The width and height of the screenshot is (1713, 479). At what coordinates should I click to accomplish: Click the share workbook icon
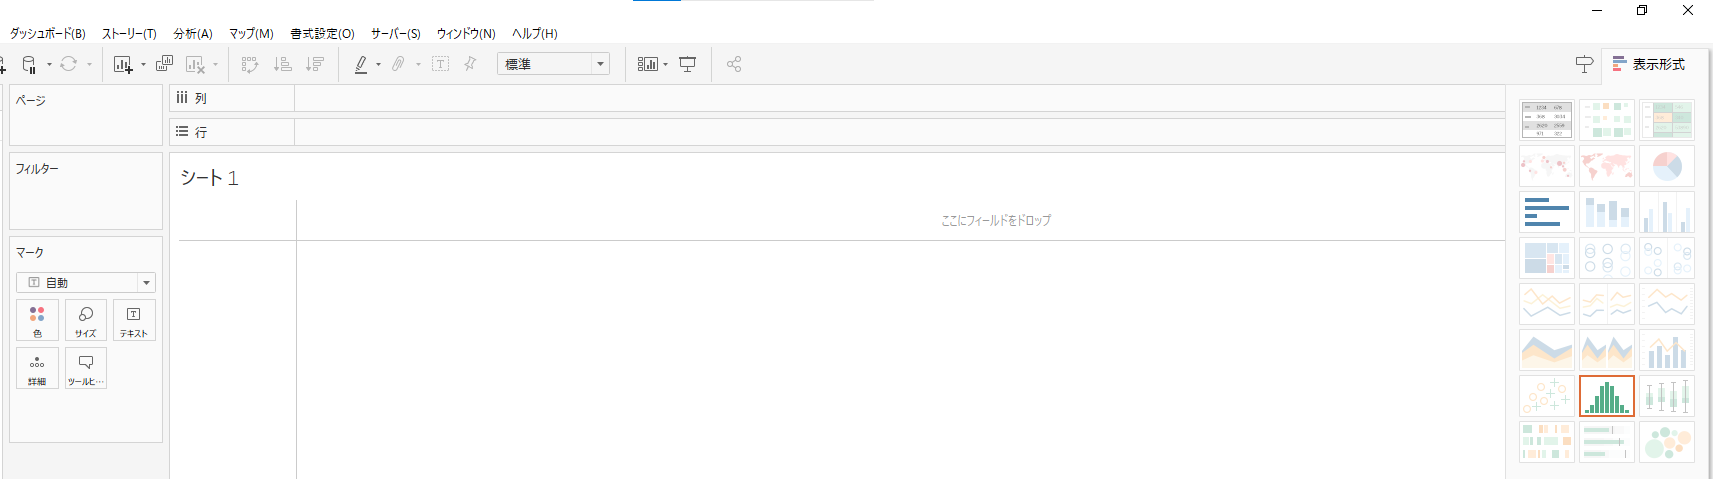[x=734, y=64]
